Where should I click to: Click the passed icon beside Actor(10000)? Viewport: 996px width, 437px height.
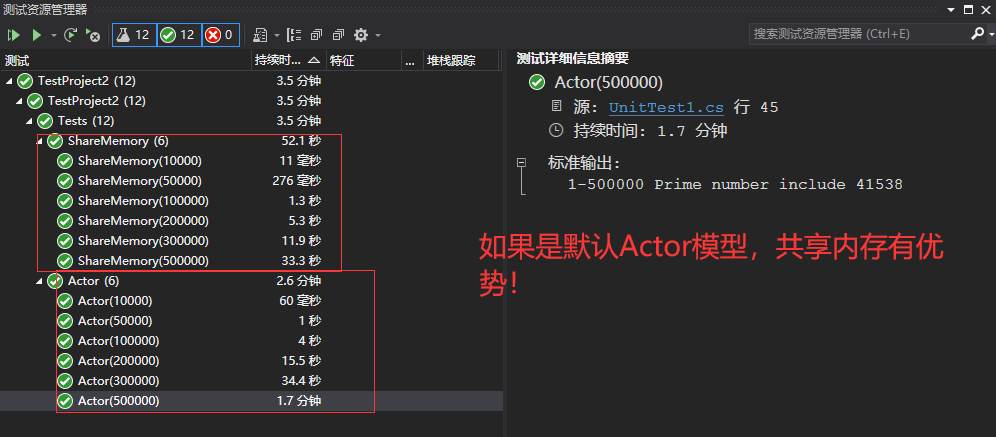[65, 301]
